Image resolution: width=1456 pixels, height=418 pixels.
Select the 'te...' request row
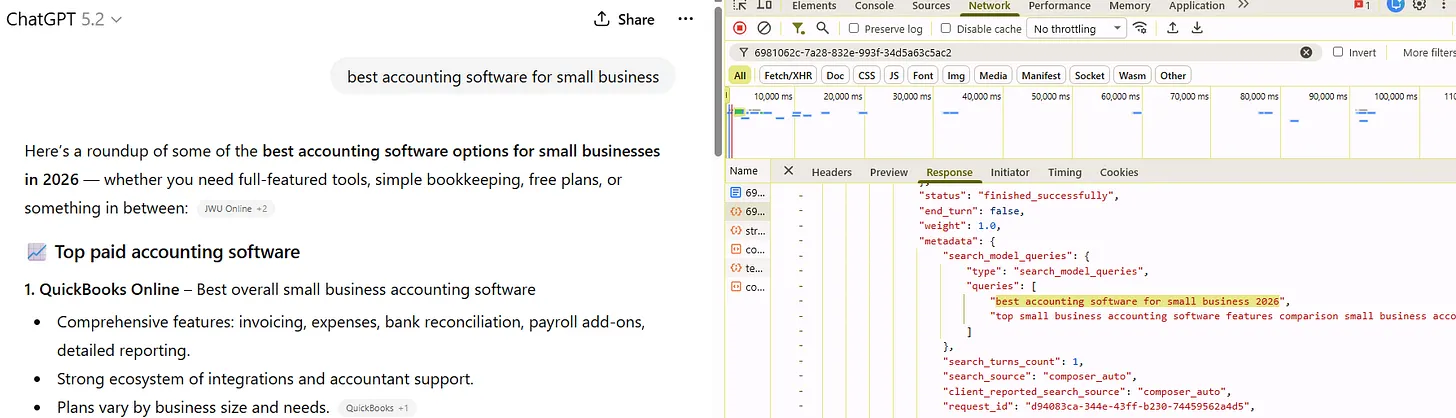click(x=750, y=268)
